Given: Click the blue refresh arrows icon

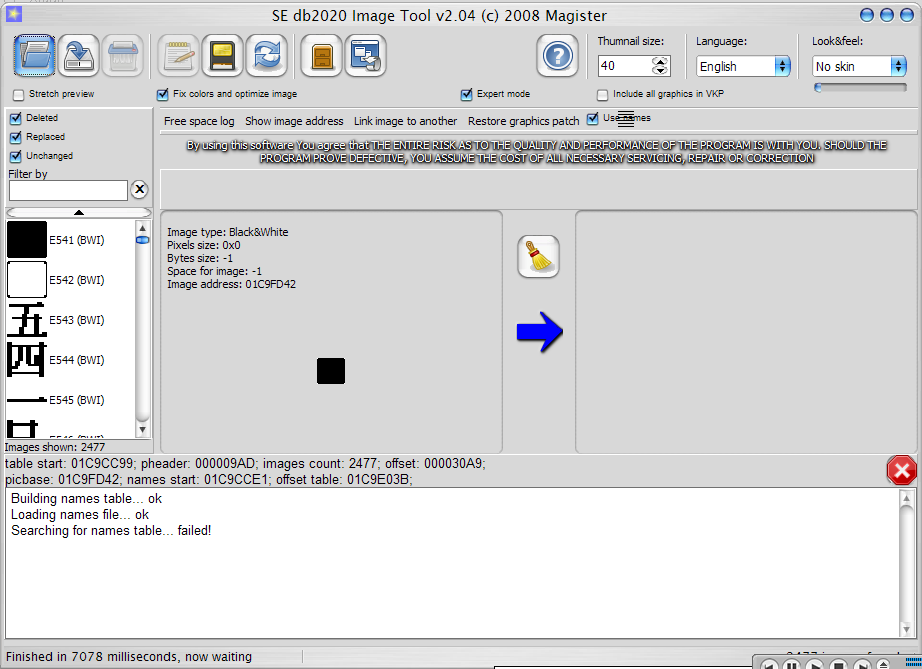Looking at the screenshot, I should (x=266, y=55).
